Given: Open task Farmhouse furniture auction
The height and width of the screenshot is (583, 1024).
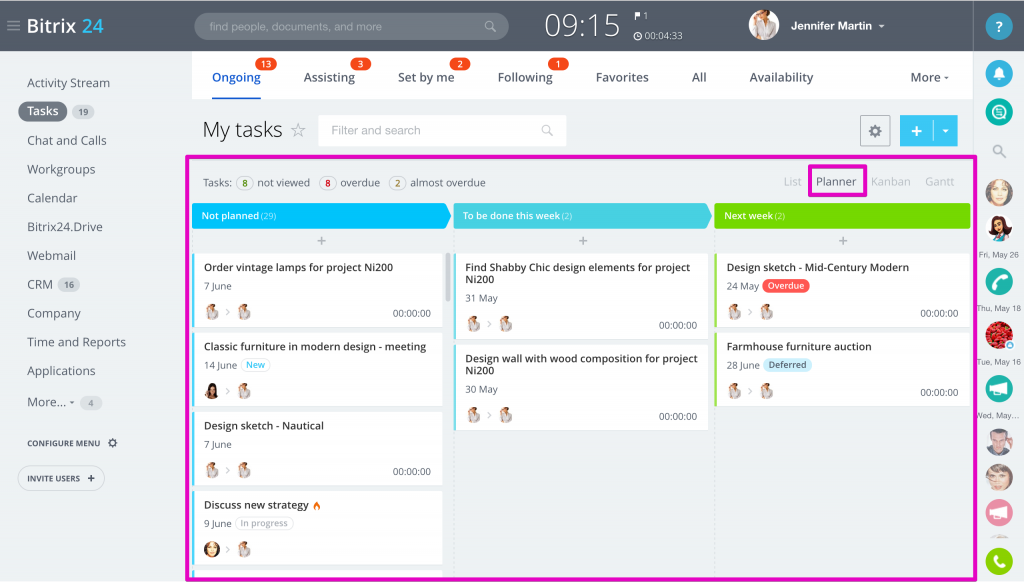Looking at the screenshot, I should [x=799, y=347].
